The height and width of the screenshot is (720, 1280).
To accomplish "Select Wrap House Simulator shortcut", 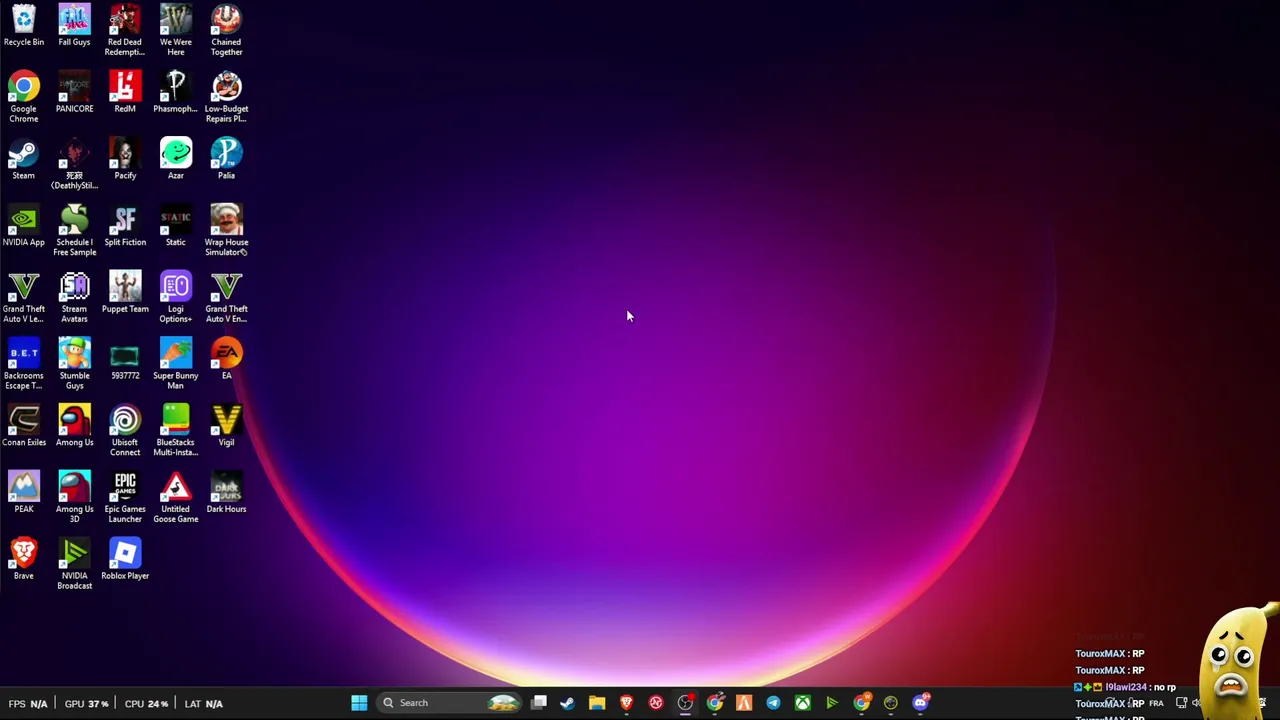I will 226,231.
